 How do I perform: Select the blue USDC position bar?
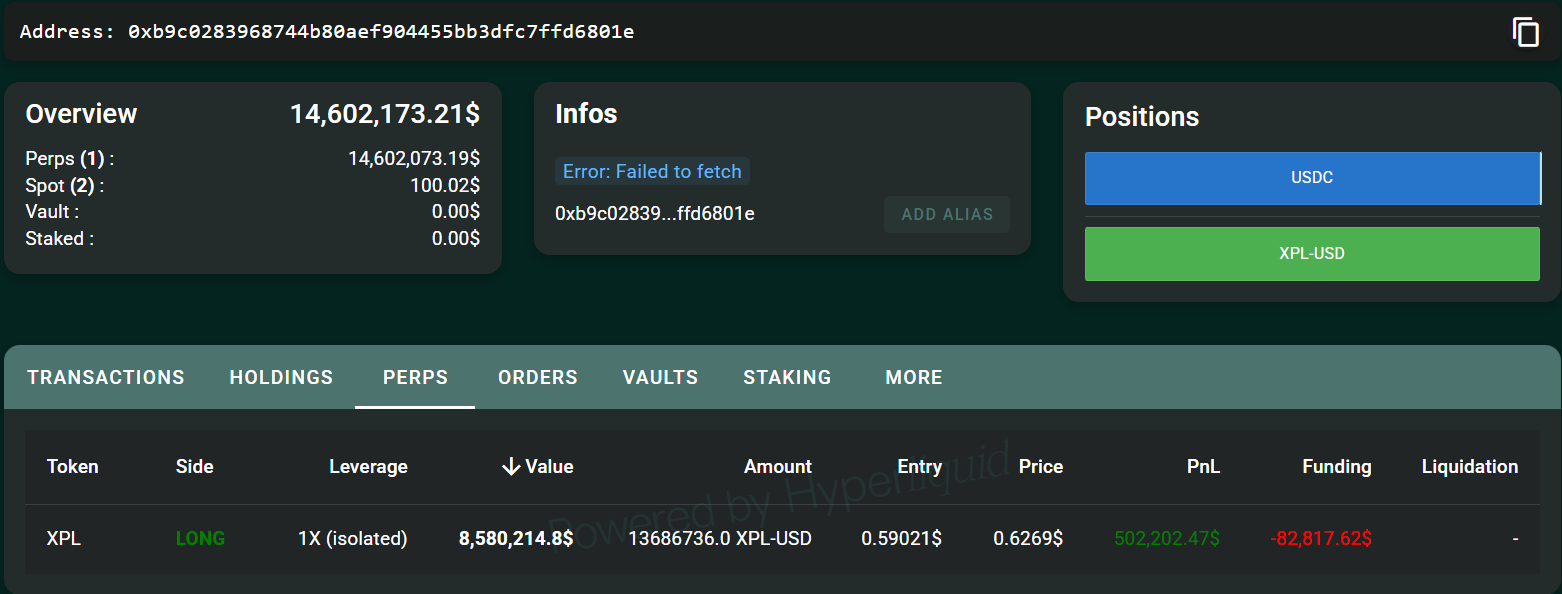tap(1312, 178)
